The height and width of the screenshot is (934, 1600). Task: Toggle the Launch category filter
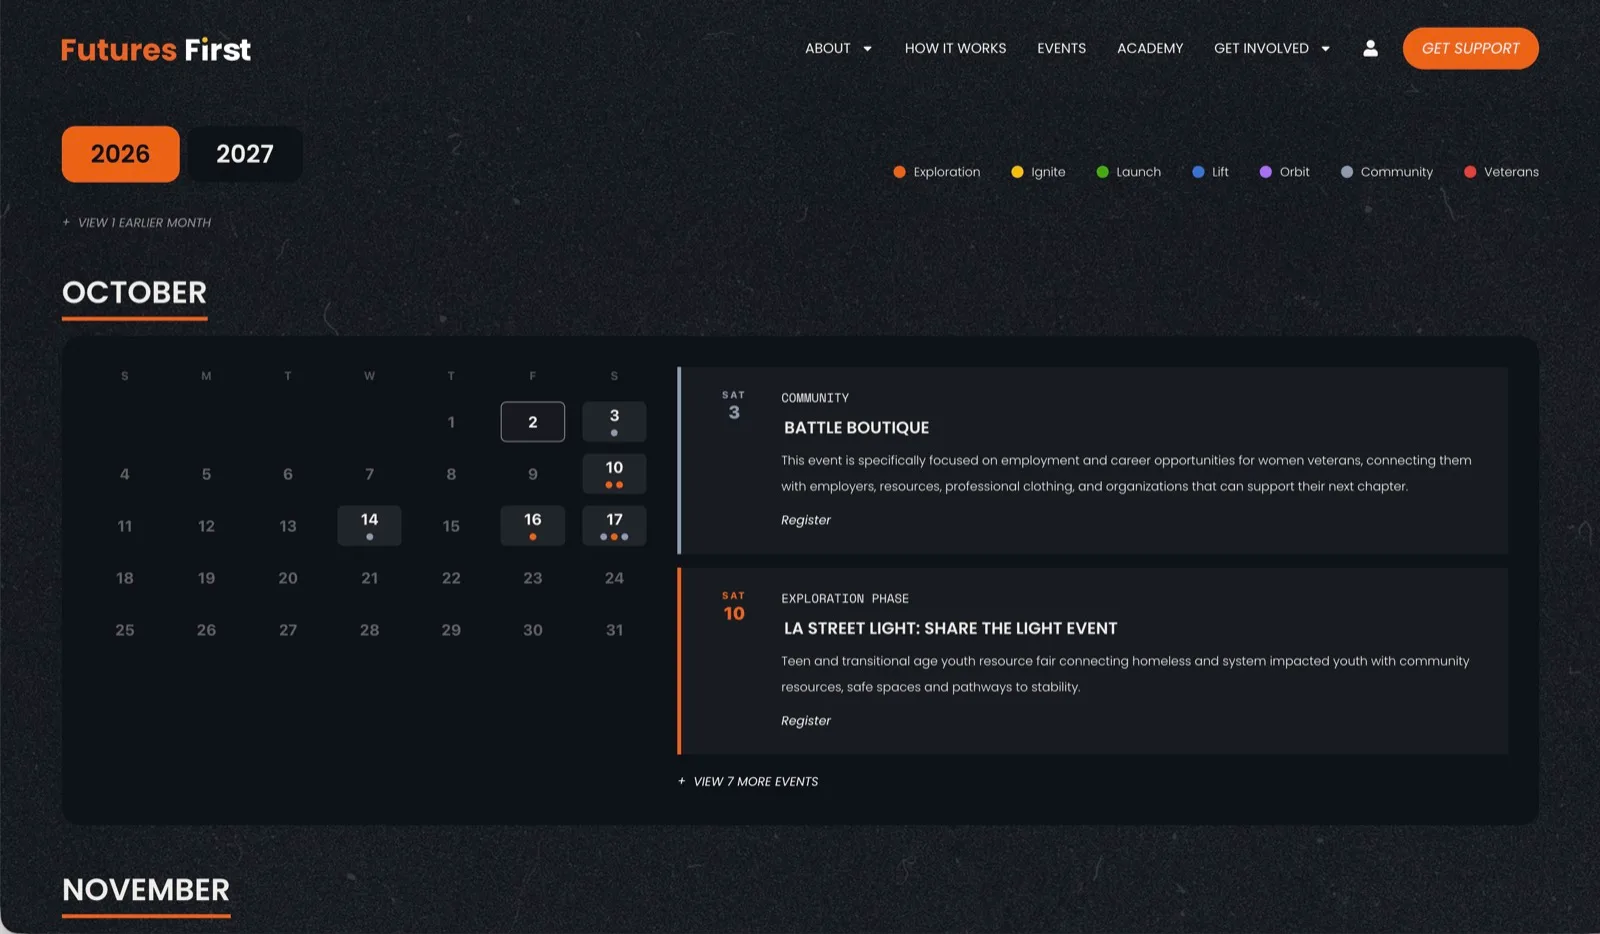point(1129,172)
